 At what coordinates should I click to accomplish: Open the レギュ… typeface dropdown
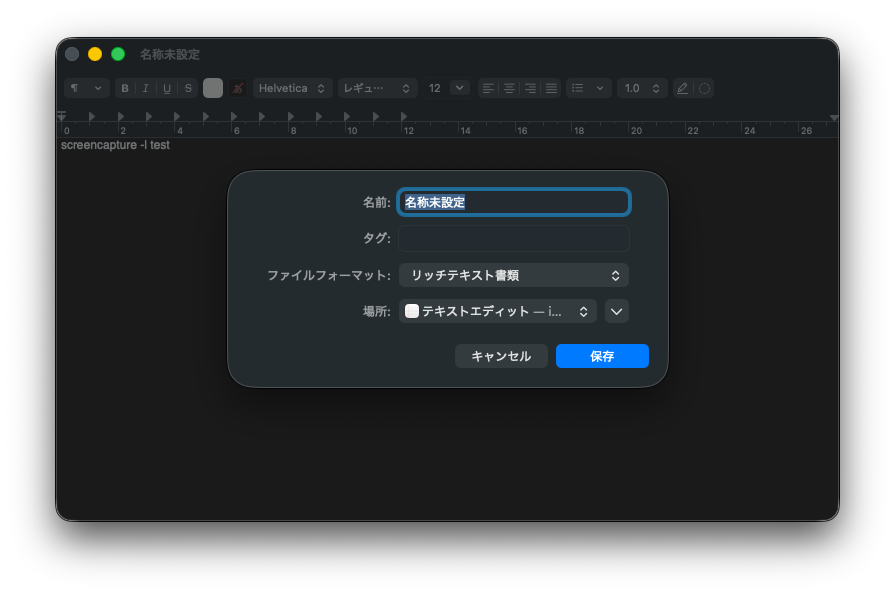[377, 88]
